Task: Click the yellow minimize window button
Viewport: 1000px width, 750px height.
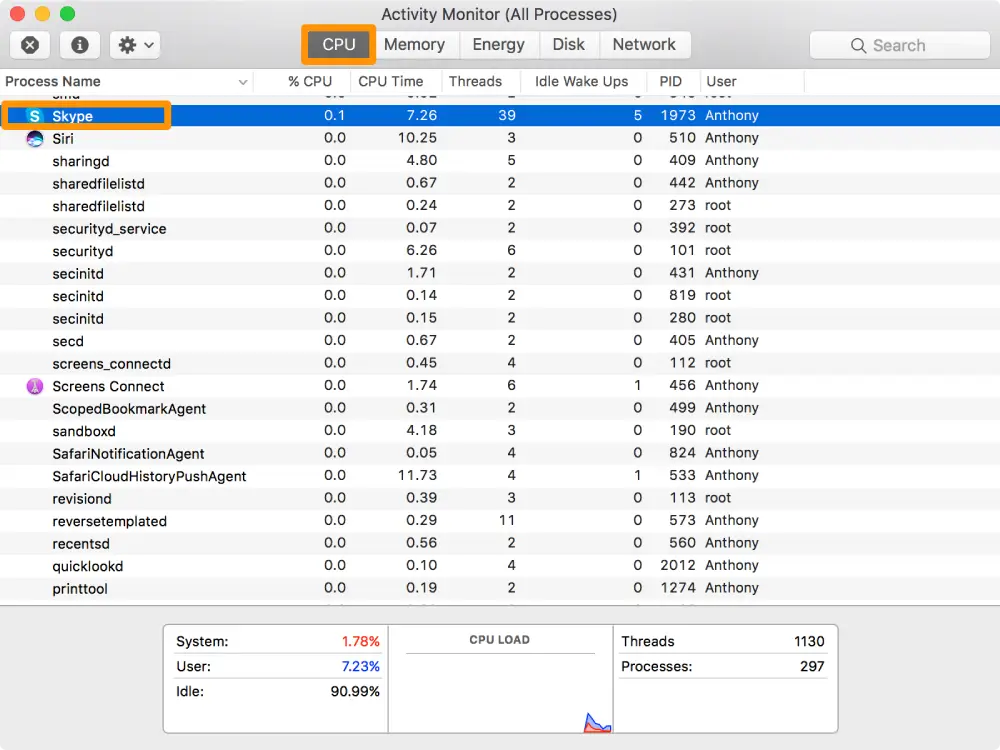Action: click(x=42, y=13)
